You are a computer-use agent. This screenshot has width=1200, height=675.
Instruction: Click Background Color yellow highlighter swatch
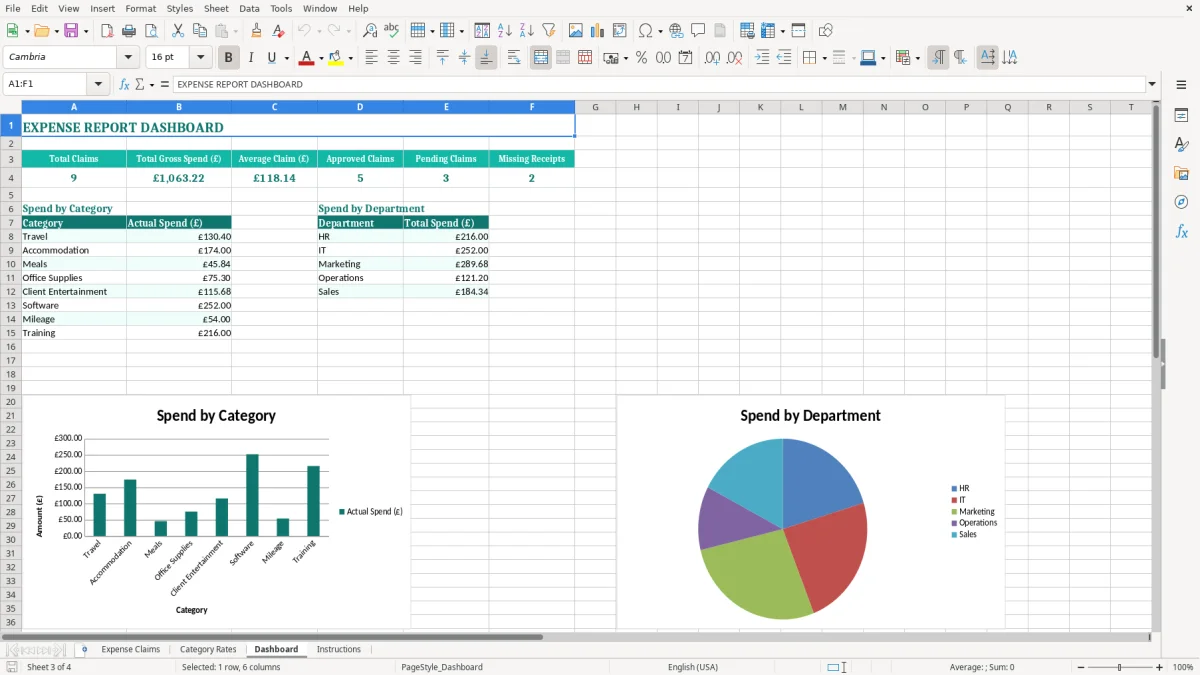coord(335,58)
